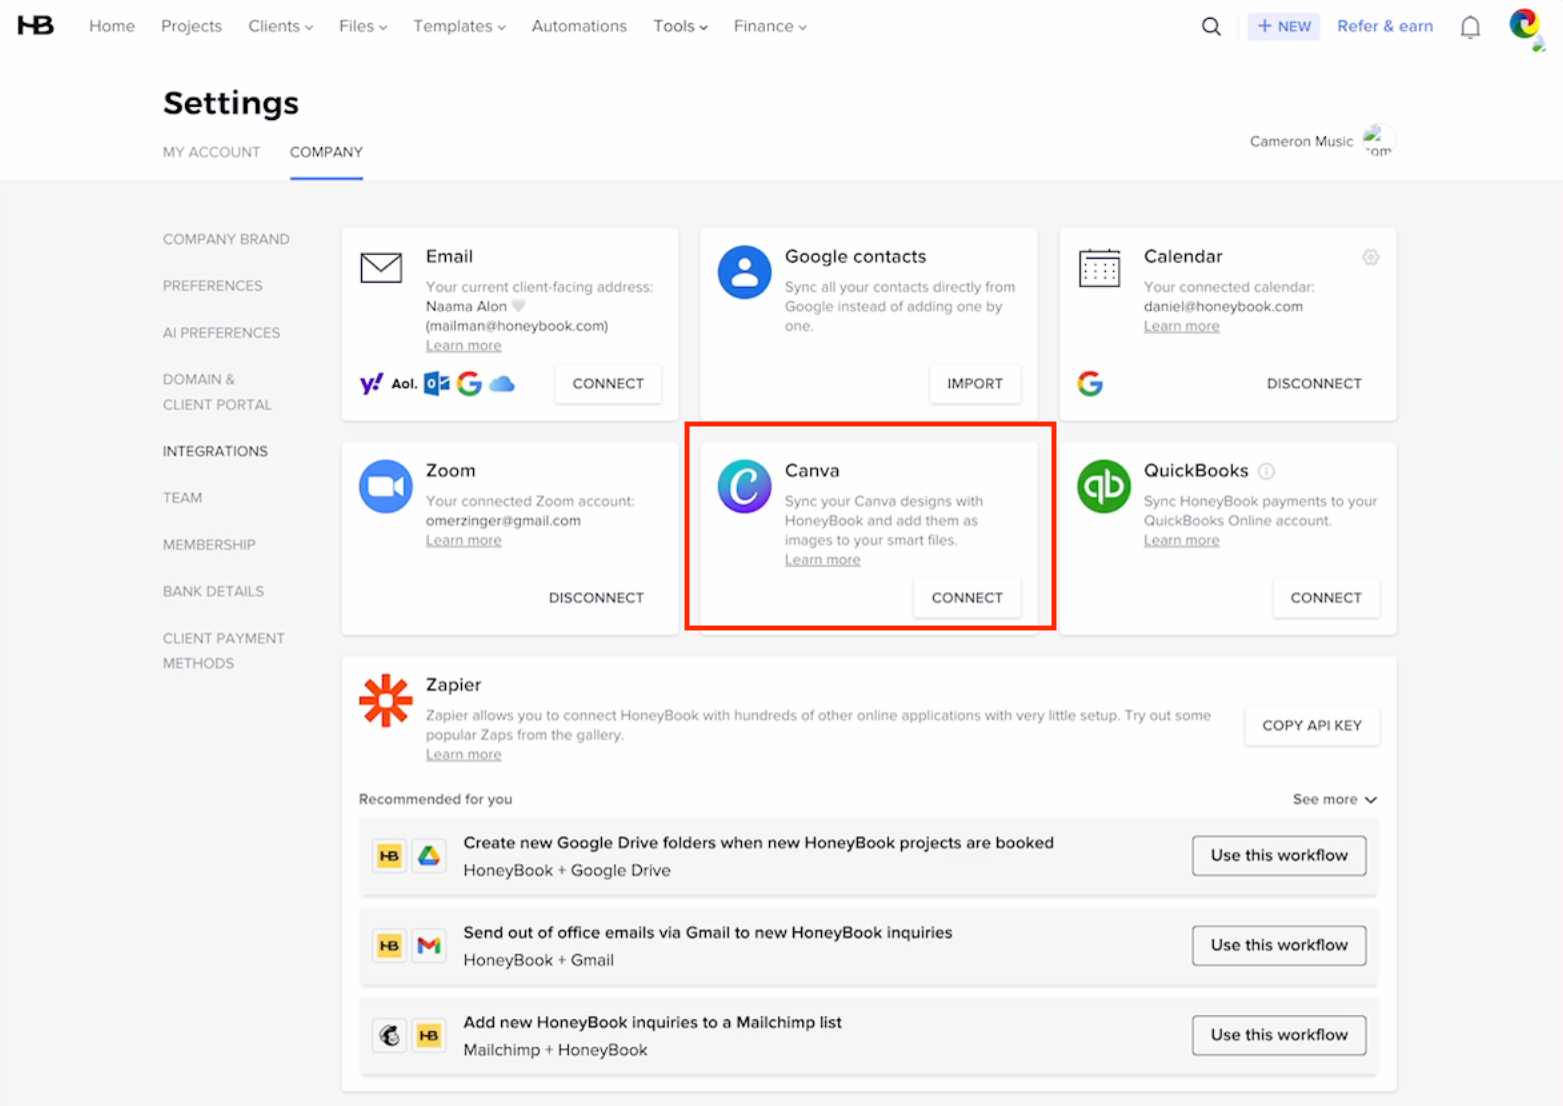
Task: Click the HoneyBook HB logo
Action: point(35,25)
